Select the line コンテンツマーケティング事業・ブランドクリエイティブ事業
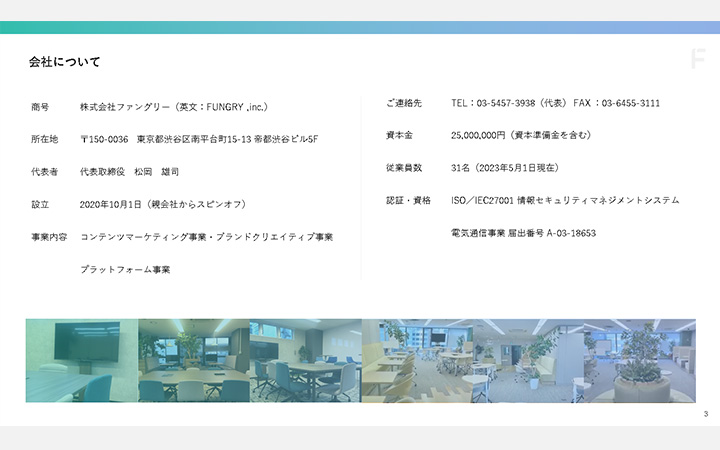The width and height of the screenshot is (720, 450). [x=207, y=237]
